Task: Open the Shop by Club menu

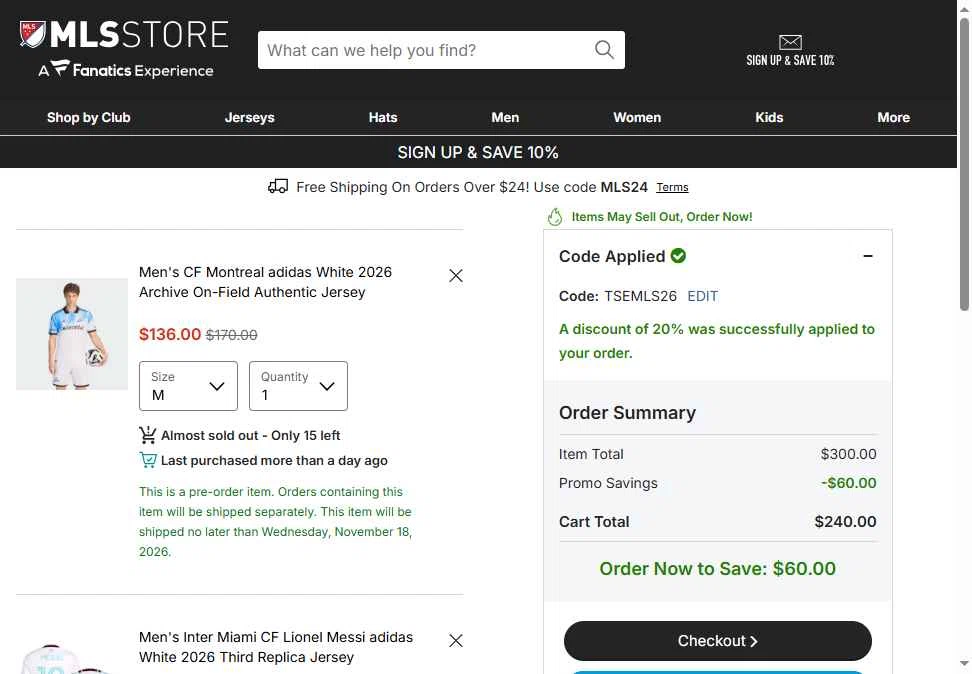Action: click(x=89, y=117)
